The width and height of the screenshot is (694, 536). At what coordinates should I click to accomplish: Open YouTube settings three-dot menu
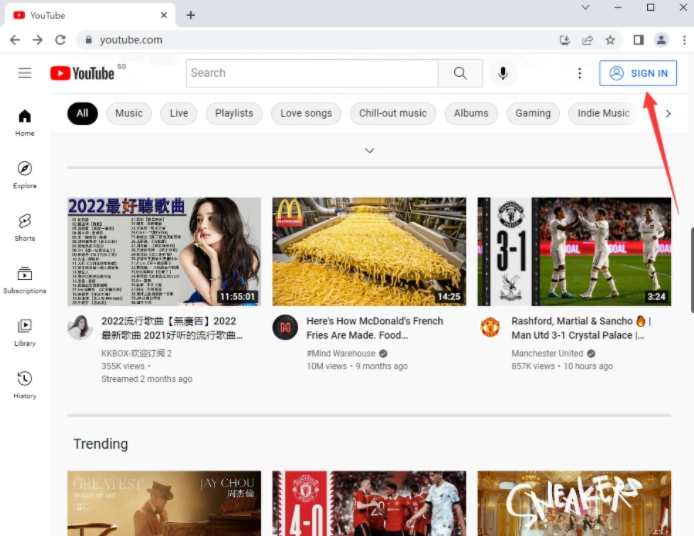[579, 73]
